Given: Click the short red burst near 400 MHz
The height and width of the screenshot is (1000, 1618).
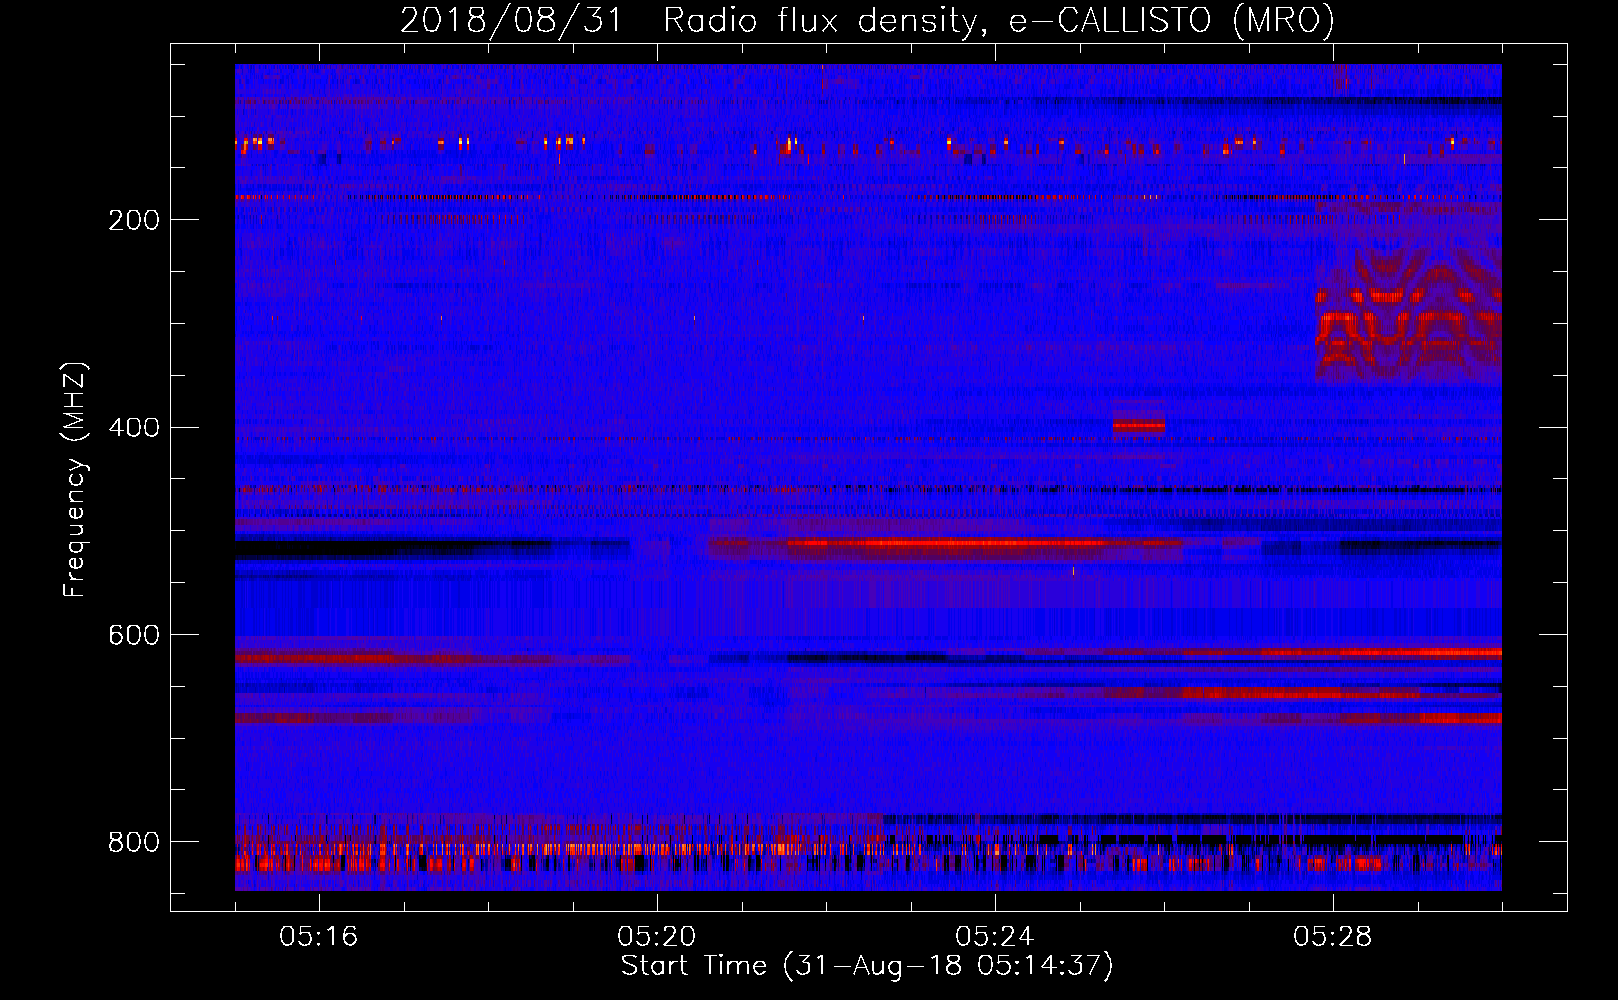Looking at the screenshot, I should pos(1139,425).
